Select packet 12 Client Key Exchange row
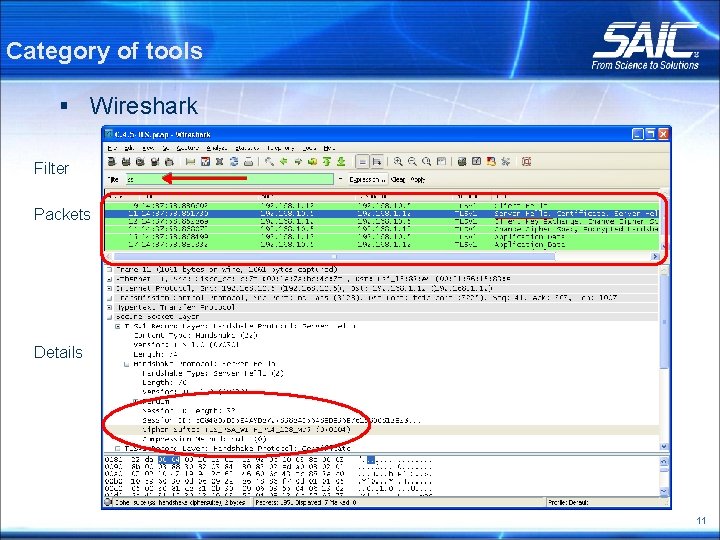 pyautogui.click(x=382, y=221)
